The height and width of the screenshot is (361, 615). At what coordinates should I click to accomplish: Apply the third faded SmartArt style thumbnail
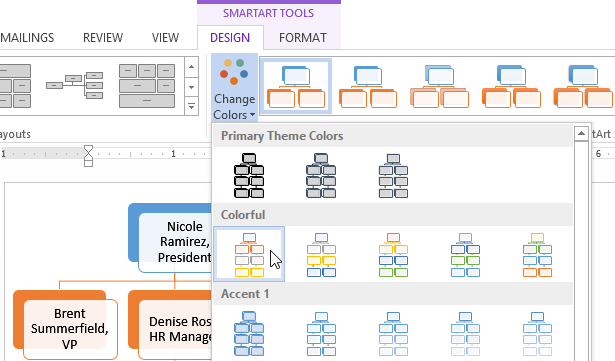(x=440, y=86)
